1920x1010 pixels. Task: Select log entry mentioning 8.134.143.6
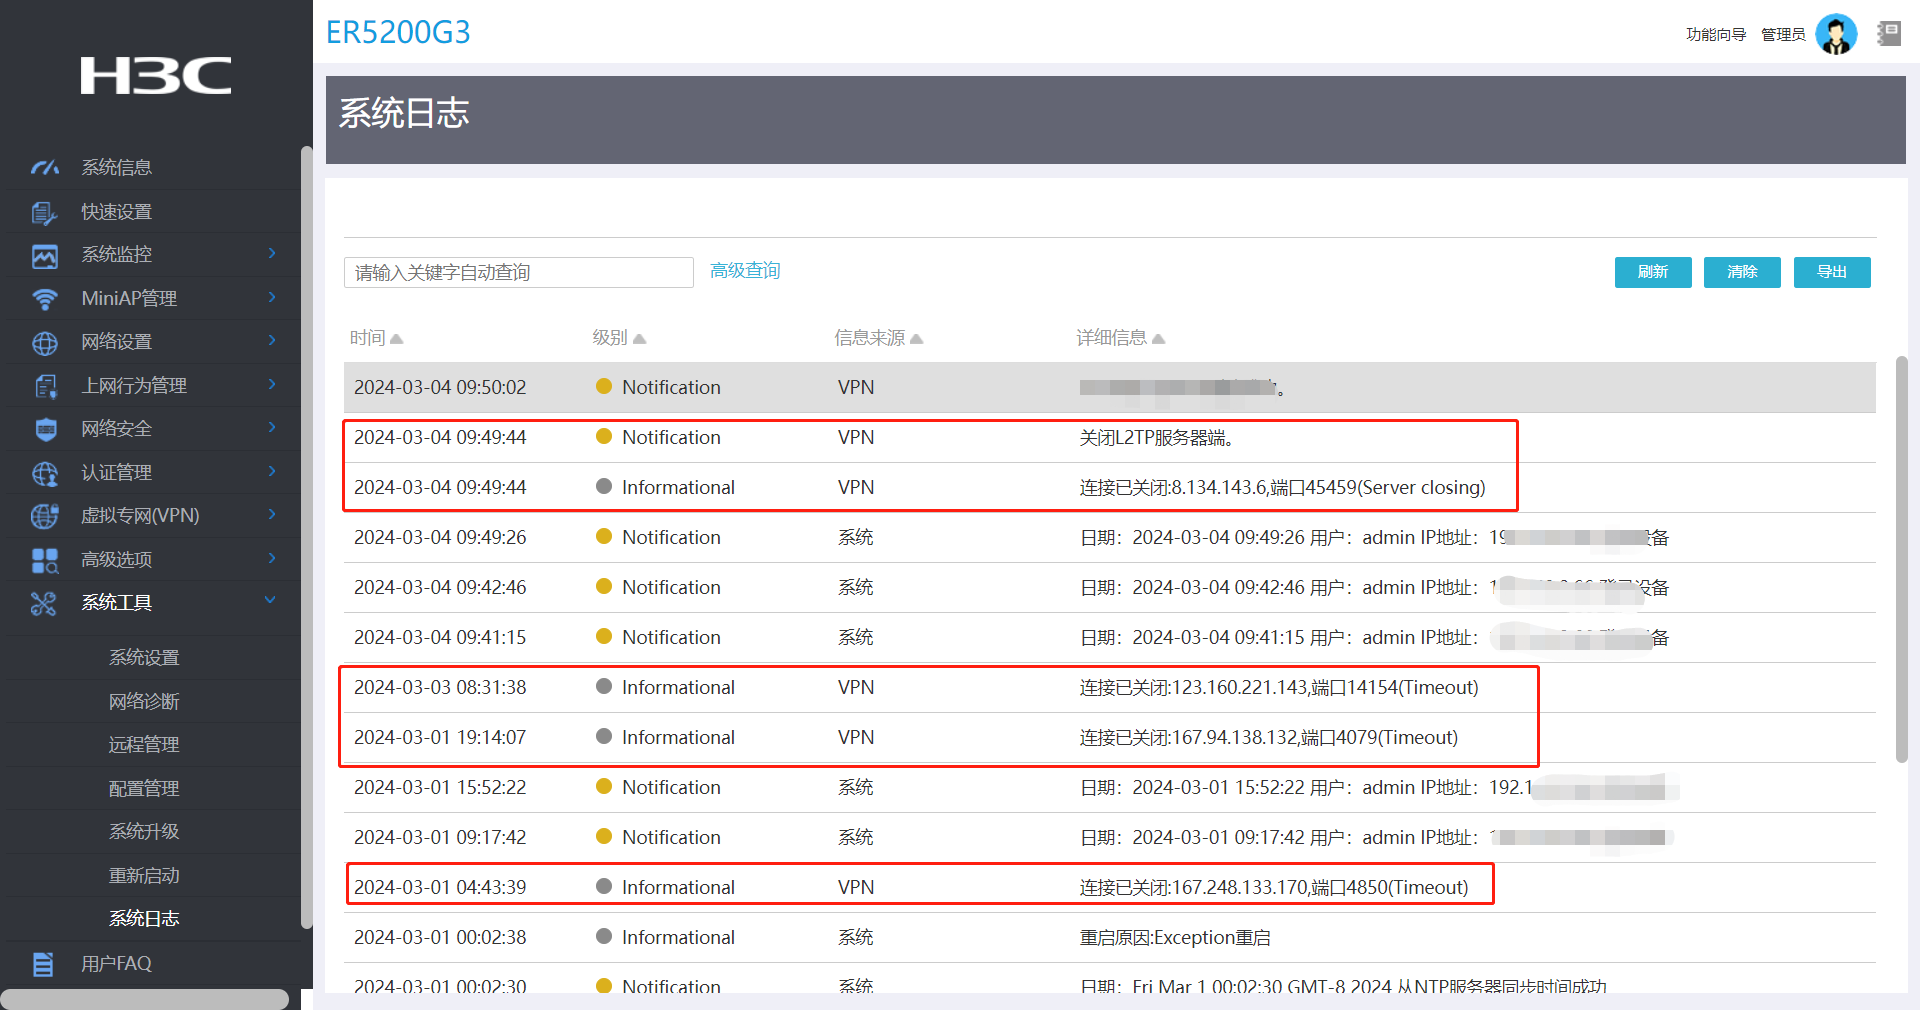pos(1110,487)
